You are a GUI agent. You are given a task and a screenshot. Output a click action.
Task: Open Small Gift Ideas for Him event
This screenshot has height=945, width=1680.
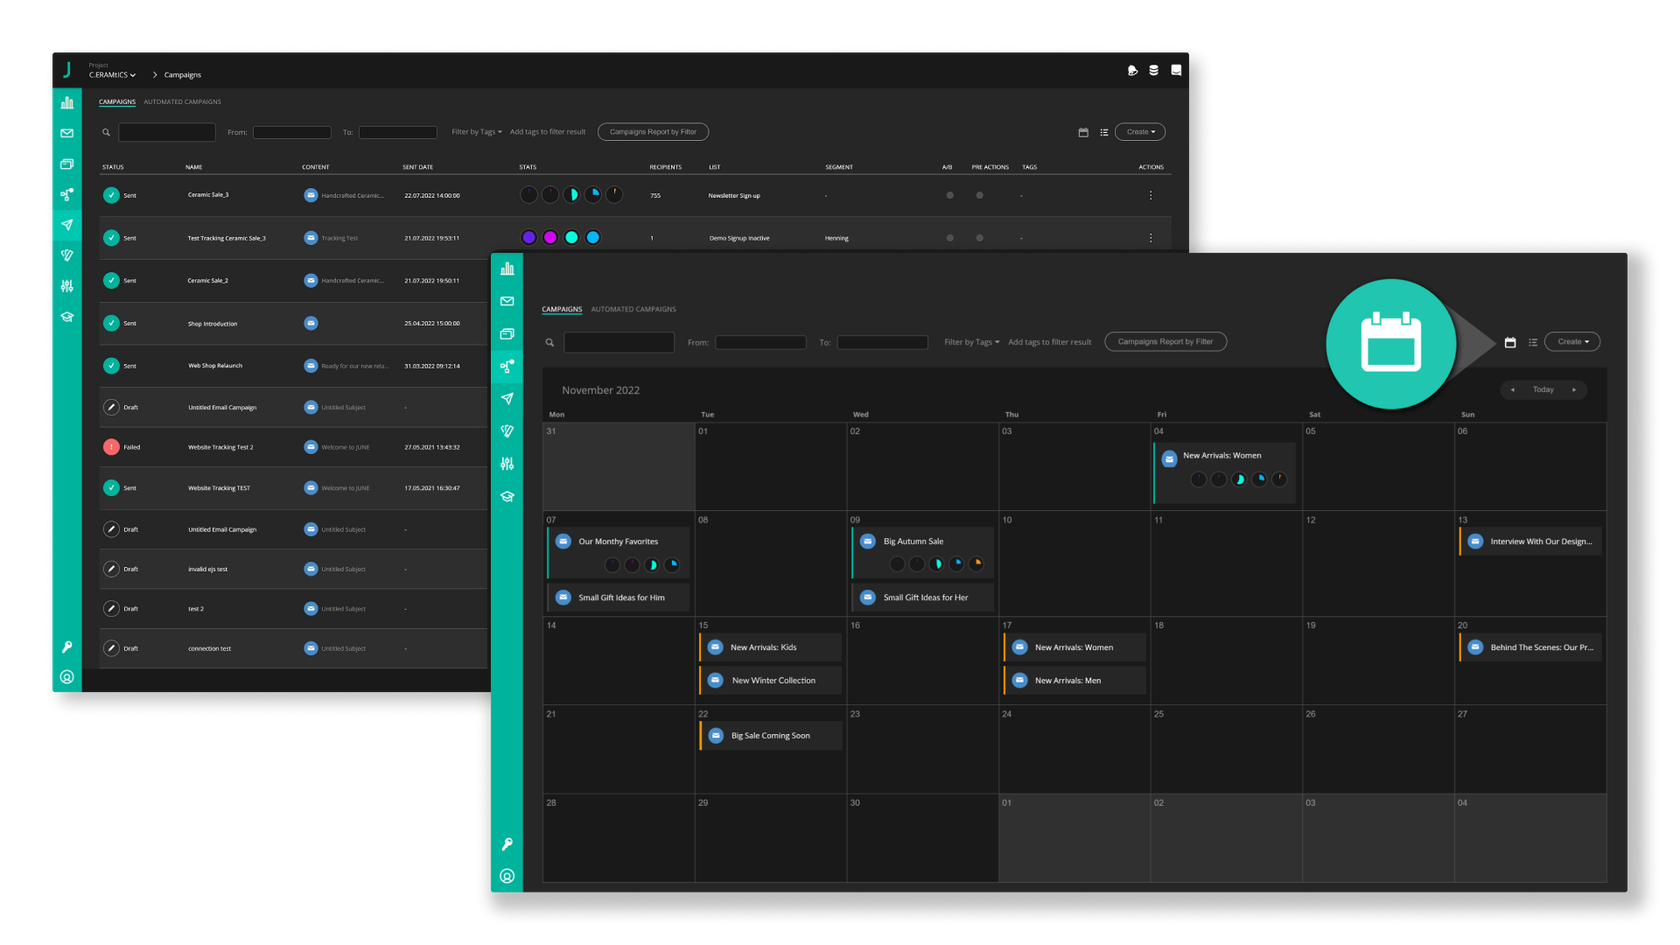pos(618,598)
